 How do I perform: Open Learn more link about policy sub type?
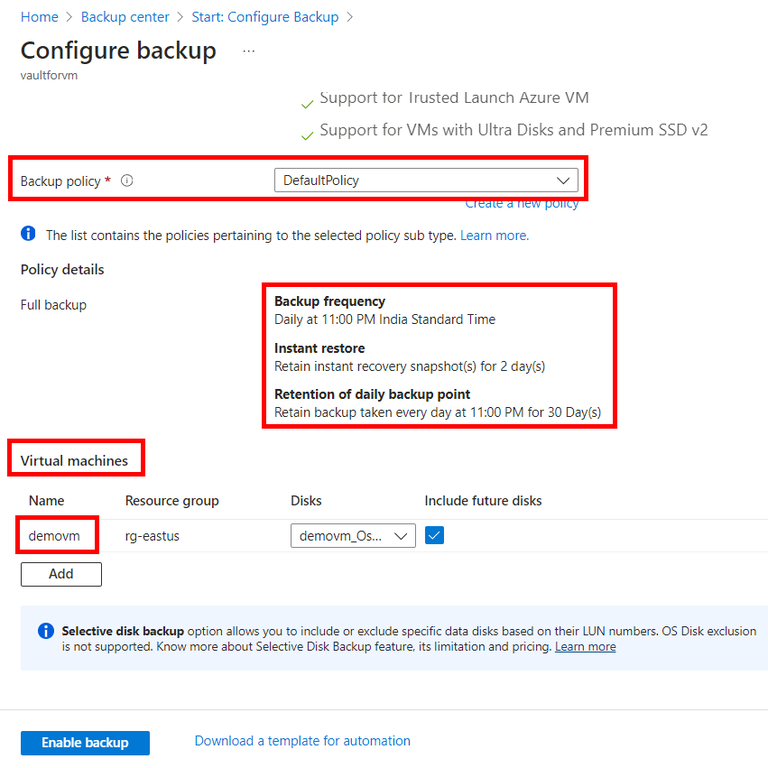pyautogui.click(x=494, y=235)
